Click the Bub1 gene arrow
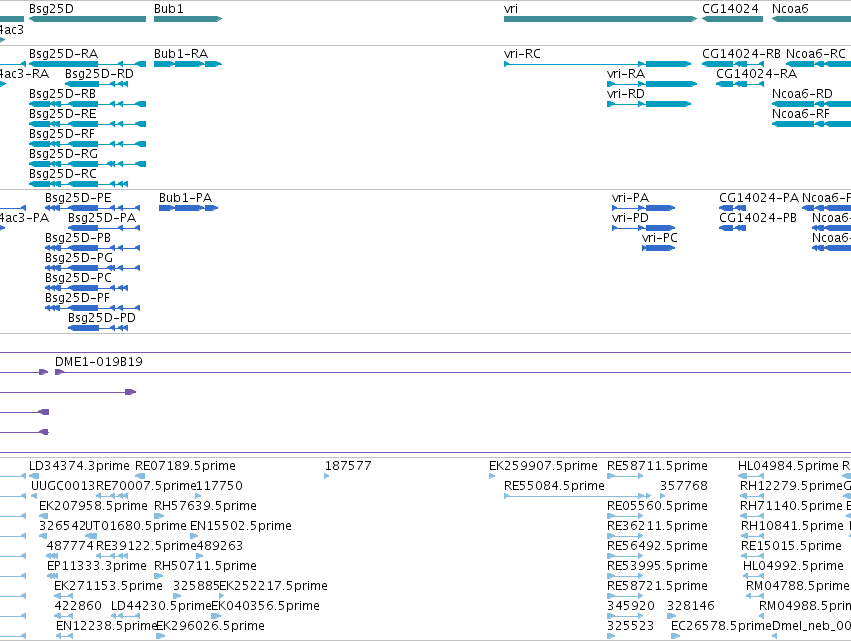Image resolution: width=851 pixels, height=641 pixels. click(x=188, y=19)
